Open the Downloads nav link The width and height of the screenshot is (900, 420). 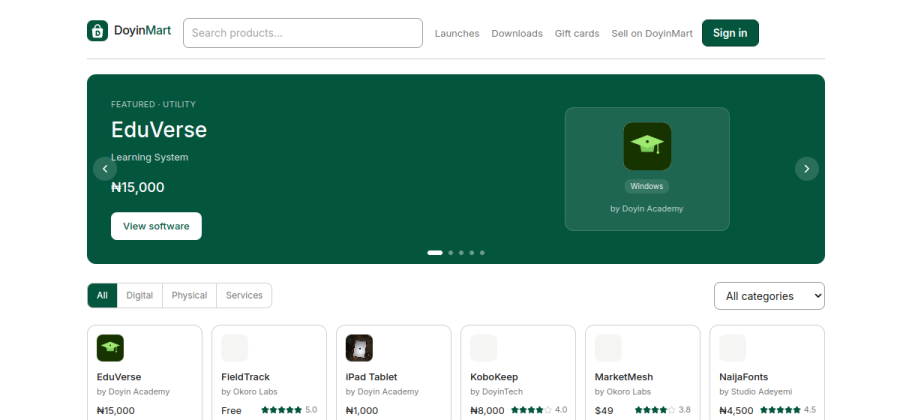click(517, 33)
